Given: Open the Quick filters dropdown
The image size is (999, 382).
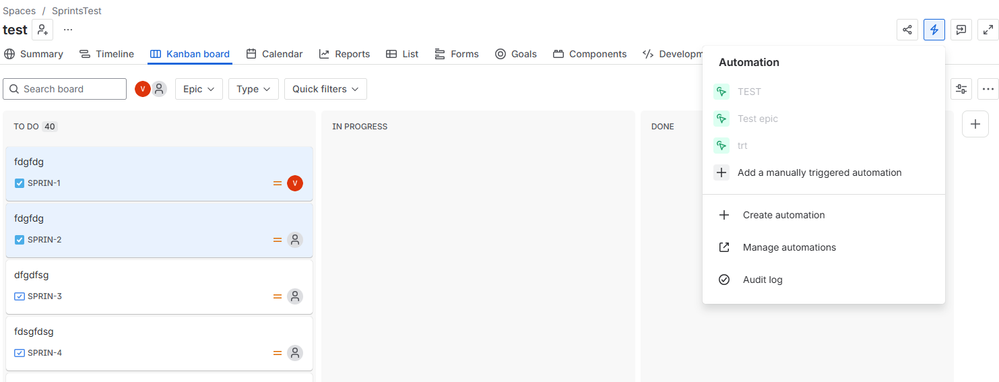Looking at the screenshot, I should 326,89.
